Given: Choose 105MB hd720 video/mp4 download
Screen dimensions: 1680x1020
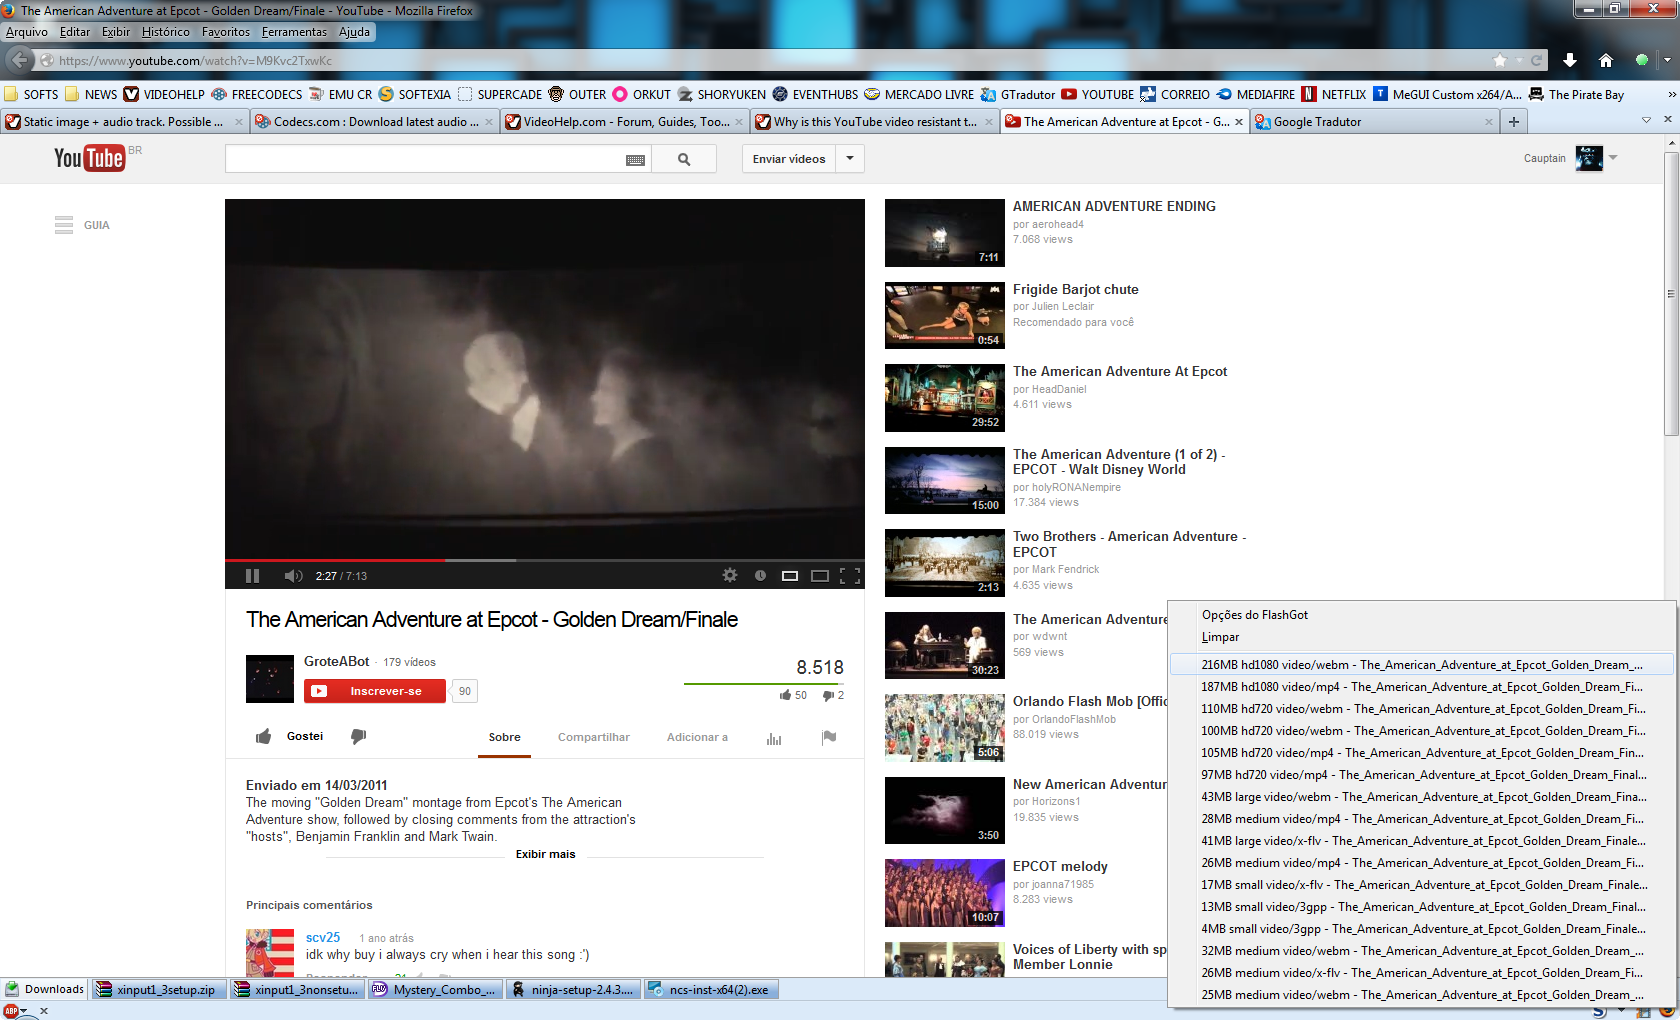Looking at the screenshot, I should tap(1421, 753).
